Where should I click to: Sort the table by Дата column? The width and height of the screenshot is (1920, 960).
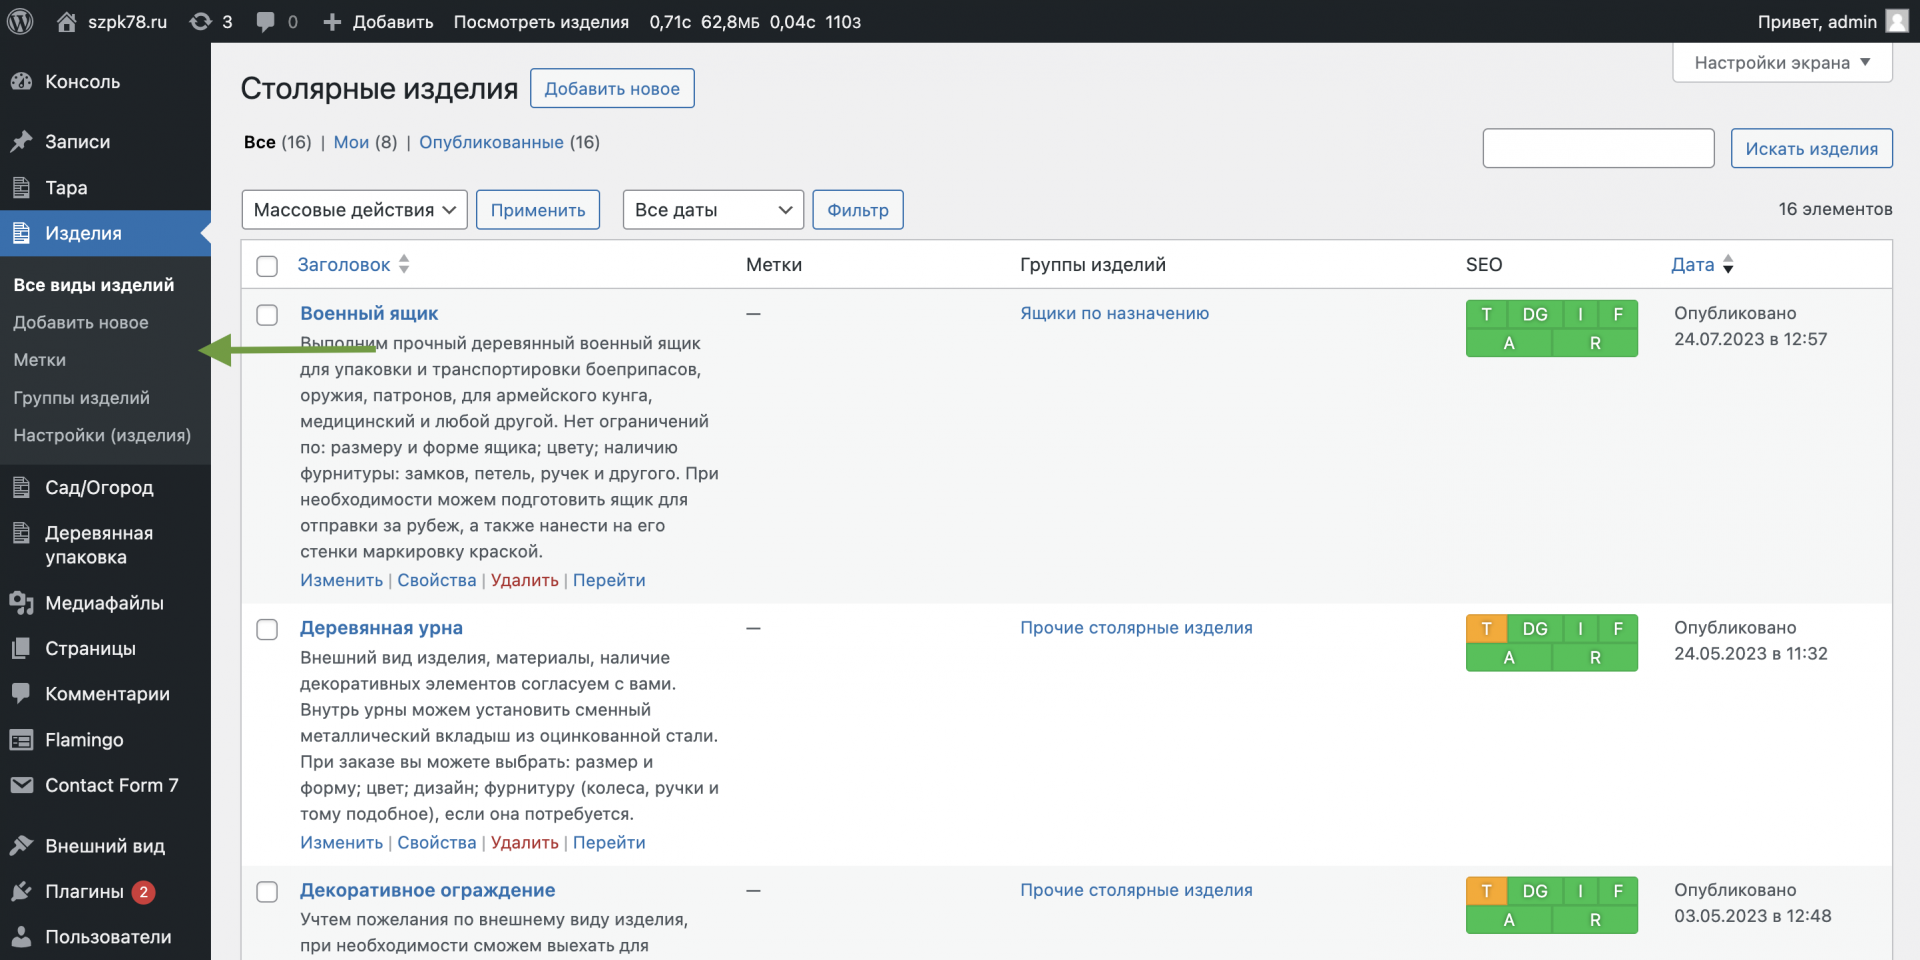point(1702,265)
